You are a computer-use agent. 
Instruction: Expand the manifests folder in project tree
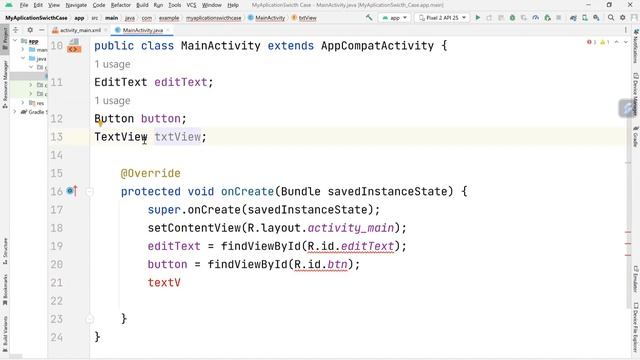23,49
